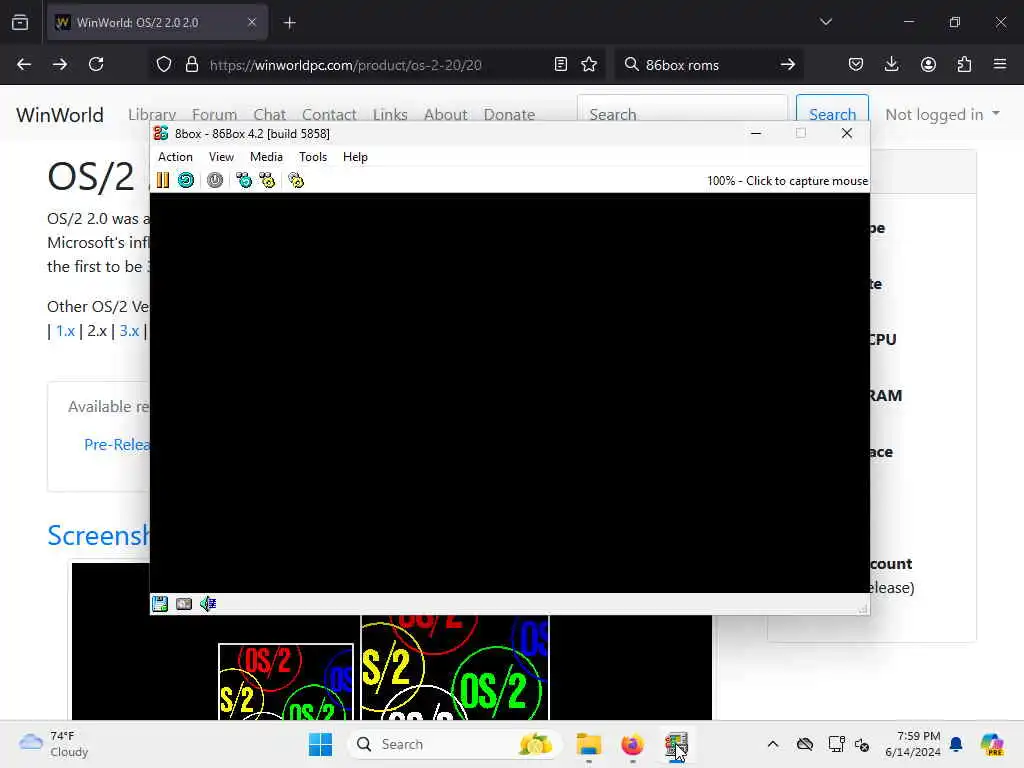Image resolution: width=1024 pixels, height=768 pixels.
Task: Click the Firefox search box with '86box roms'
Action: [707, 65]
